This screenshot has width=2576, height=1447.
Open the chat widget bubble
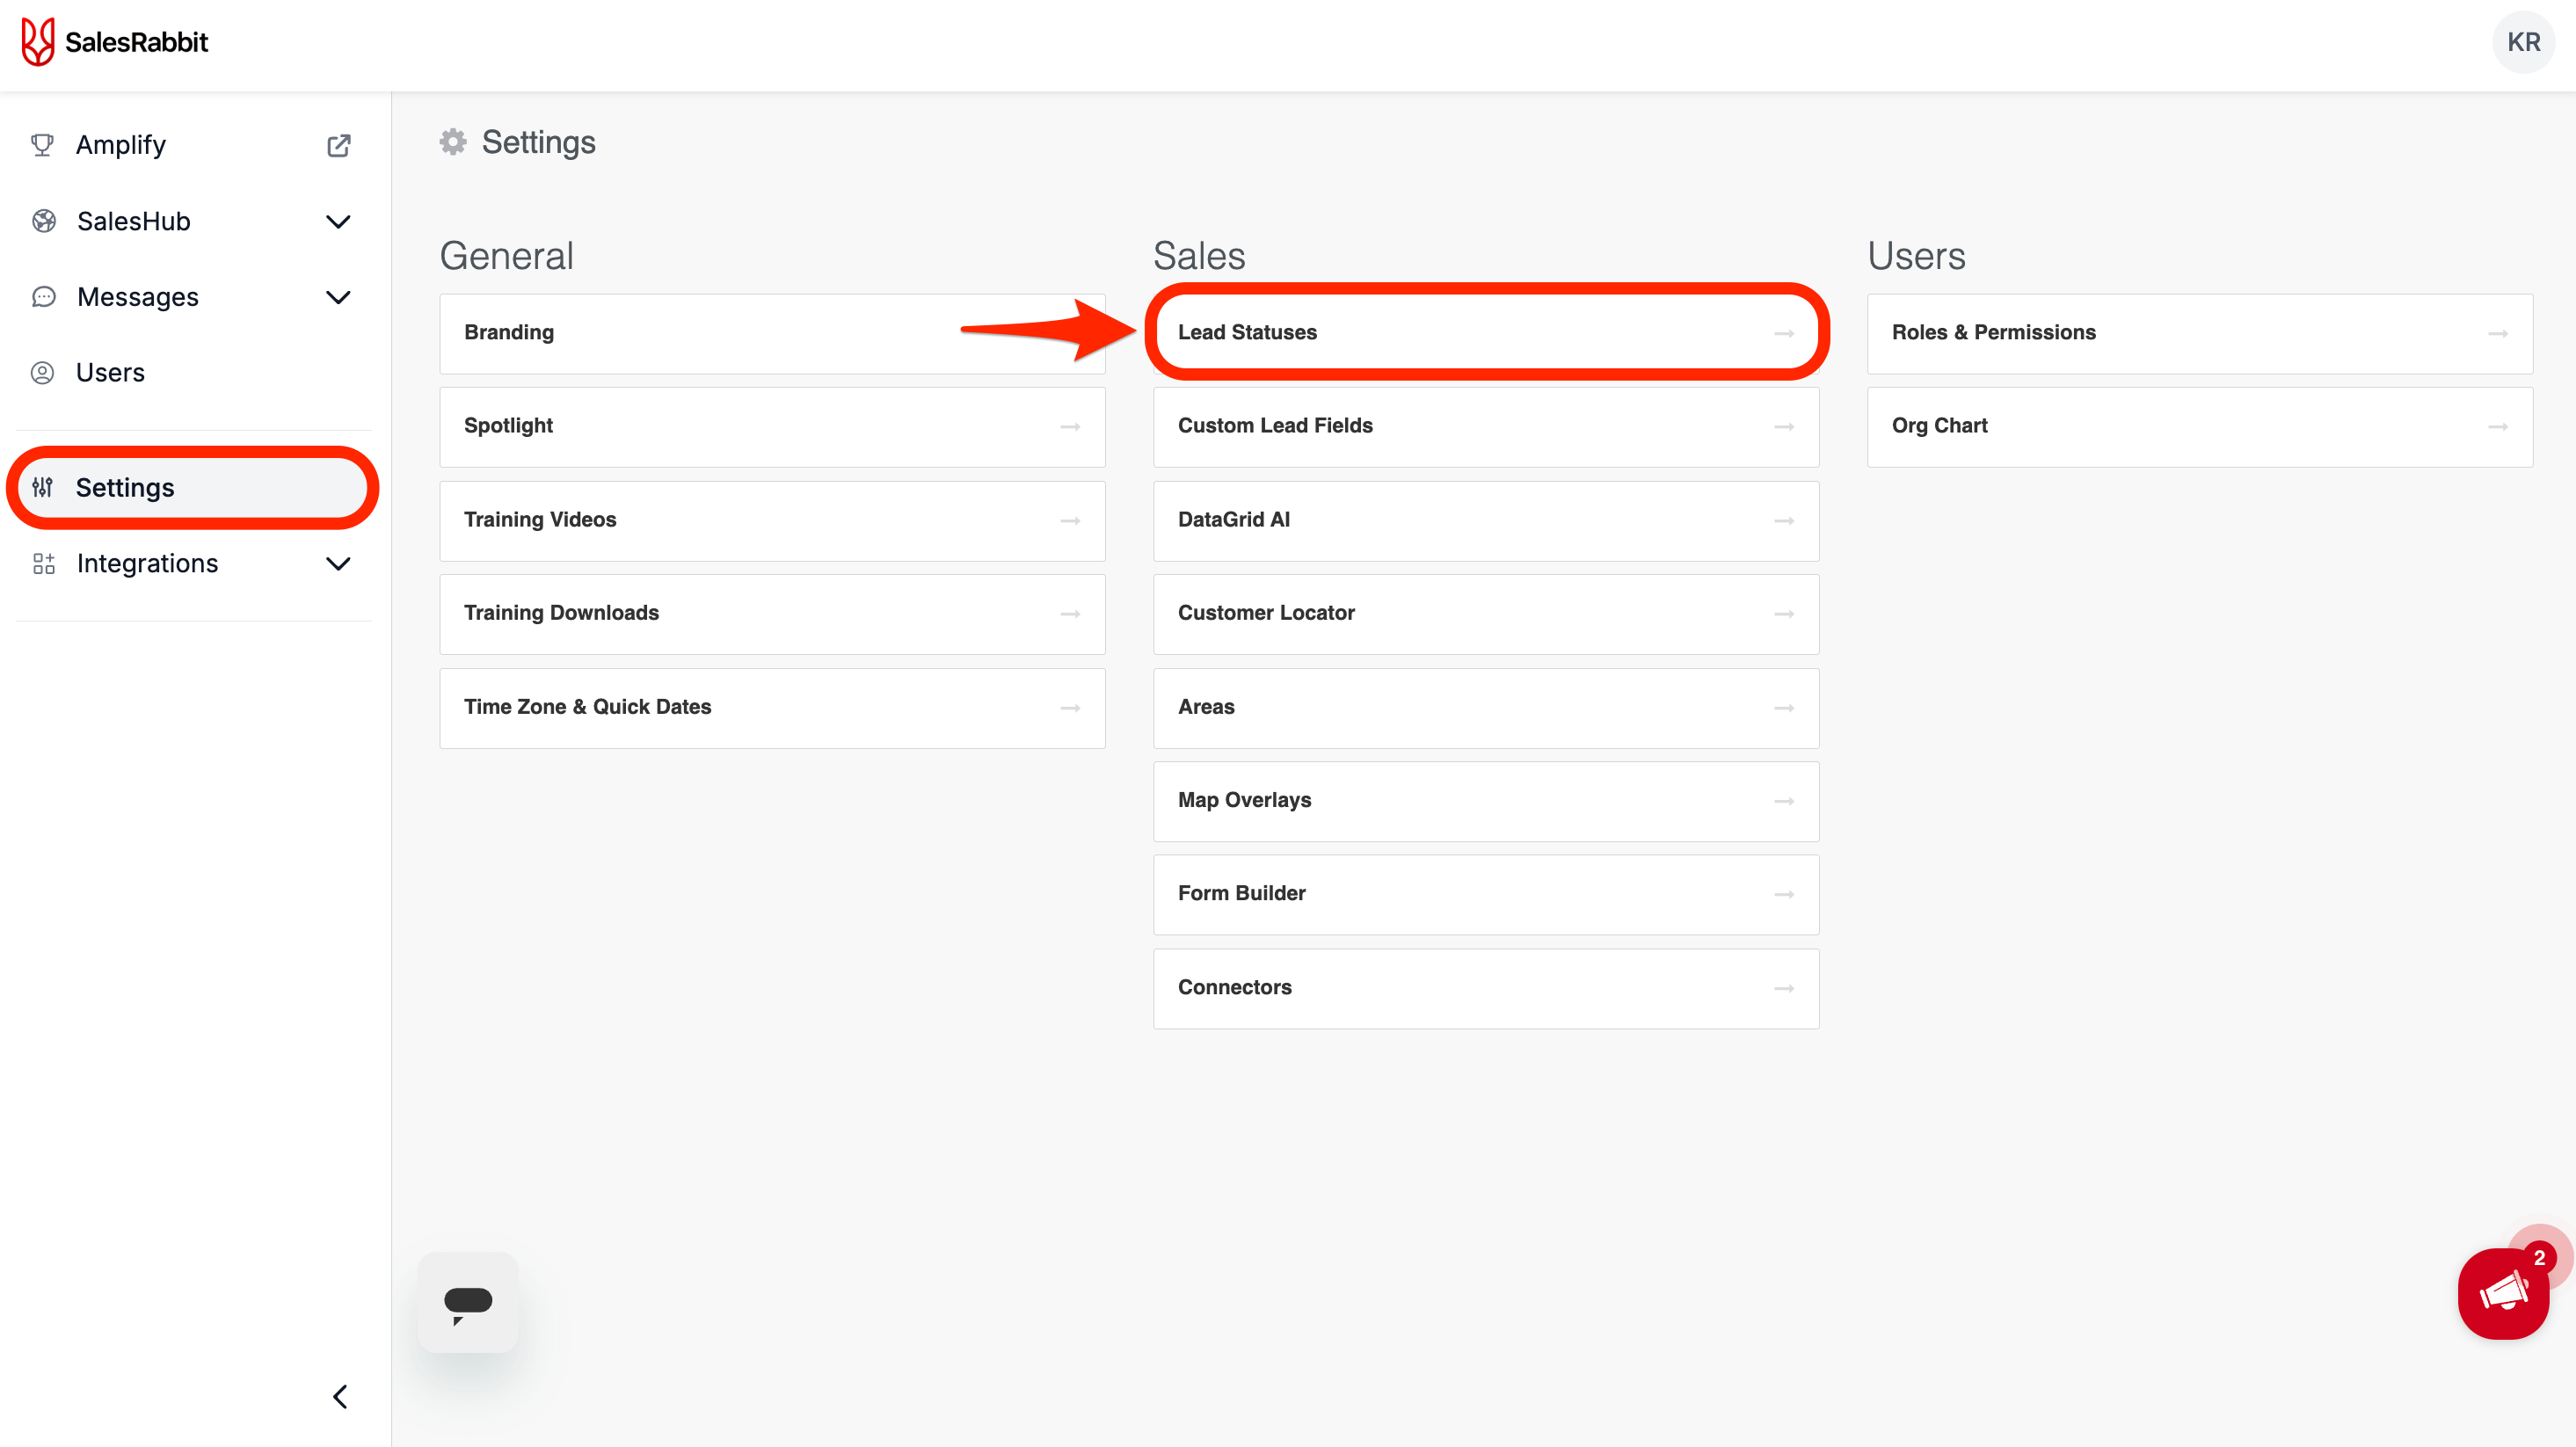(468, 1302)
